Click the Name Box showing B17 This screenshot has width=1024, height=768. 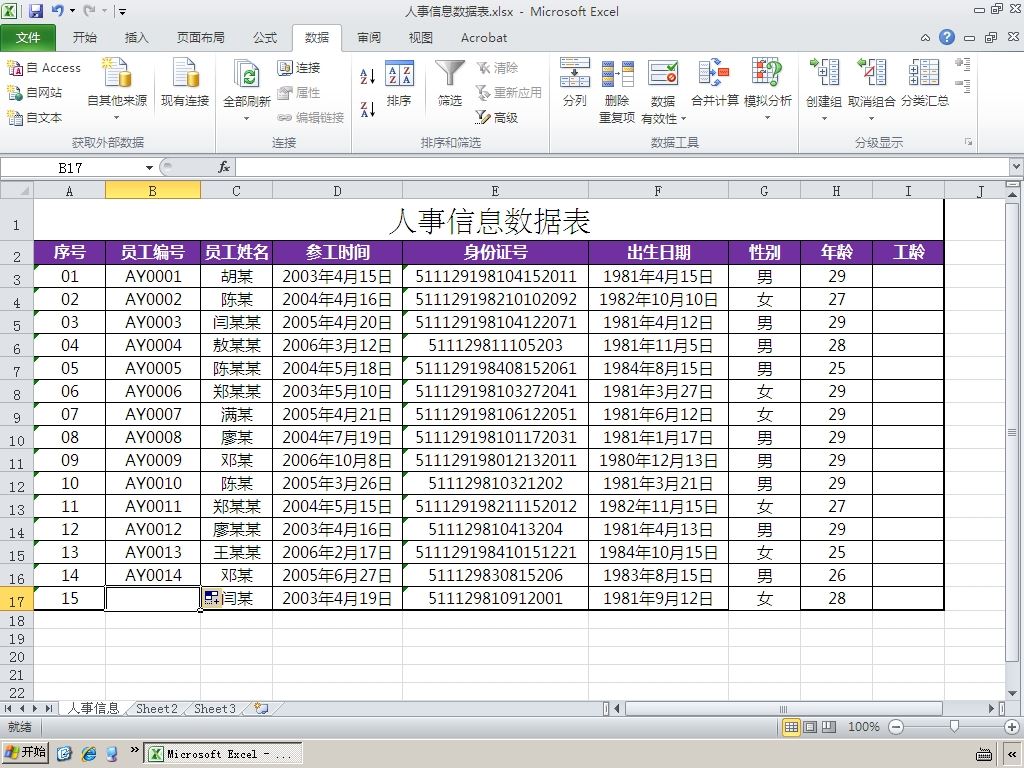click(71, 168)
